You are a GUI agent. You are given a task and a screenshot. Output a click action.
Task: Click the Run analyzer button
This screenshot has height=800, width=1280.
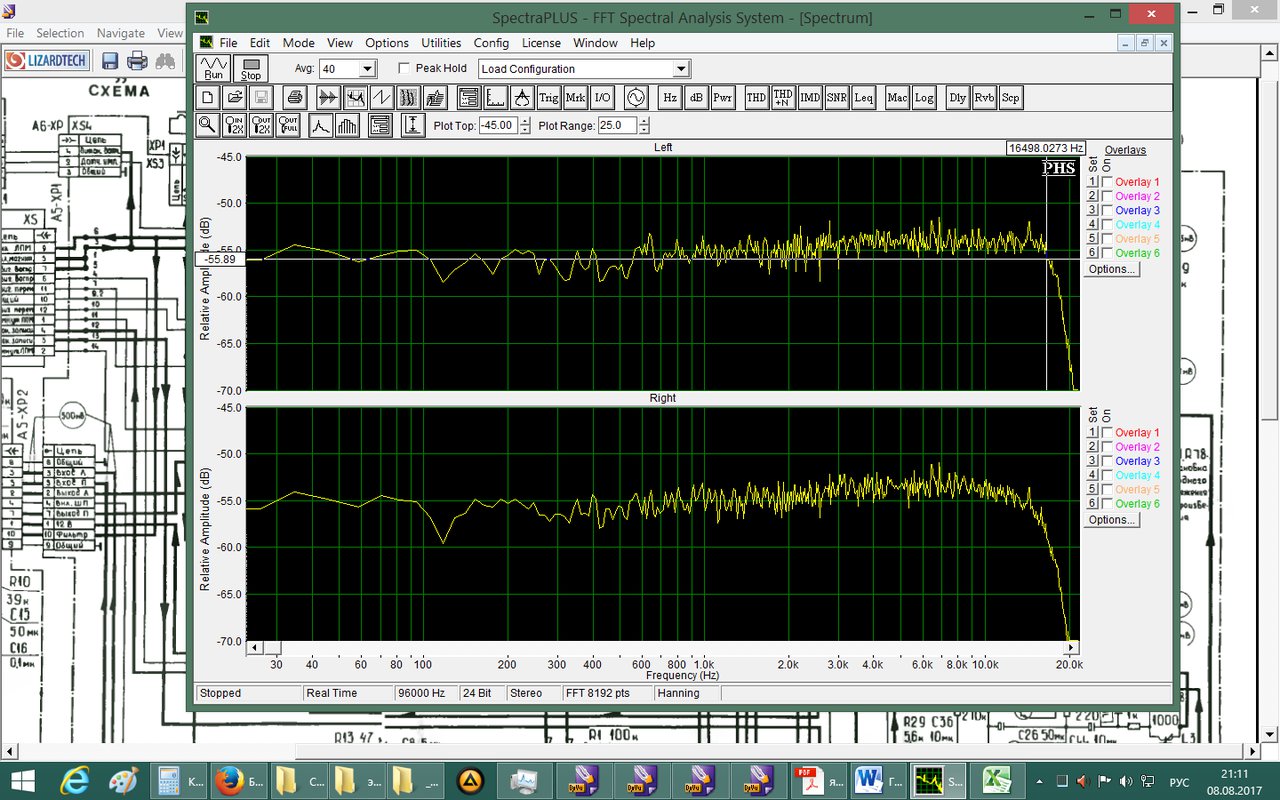[x=214, y=68]
